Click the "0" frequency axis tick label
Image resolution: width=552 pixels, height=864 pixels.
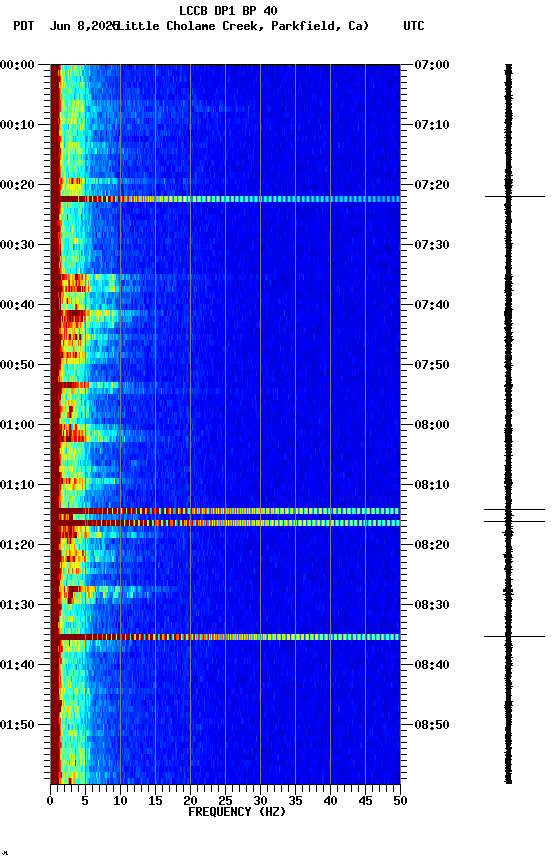pyautogui.click(x=51, y=801)
